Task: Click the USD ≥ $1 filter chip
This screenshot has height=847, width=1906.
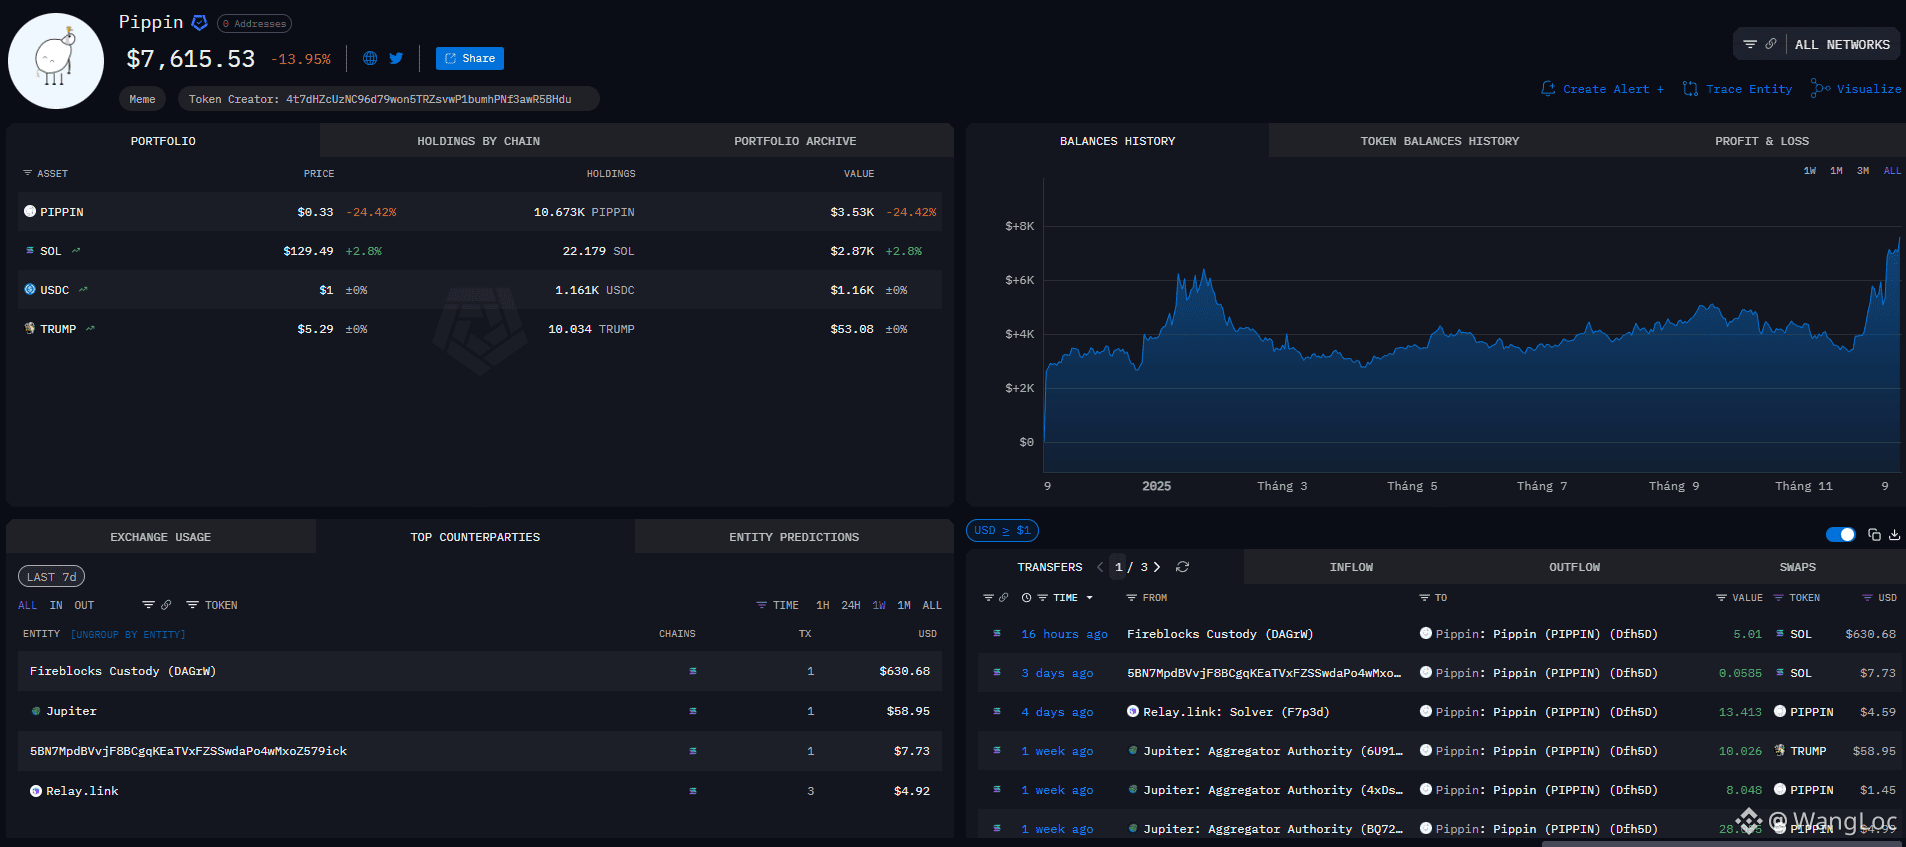Action: [1002, 530]
